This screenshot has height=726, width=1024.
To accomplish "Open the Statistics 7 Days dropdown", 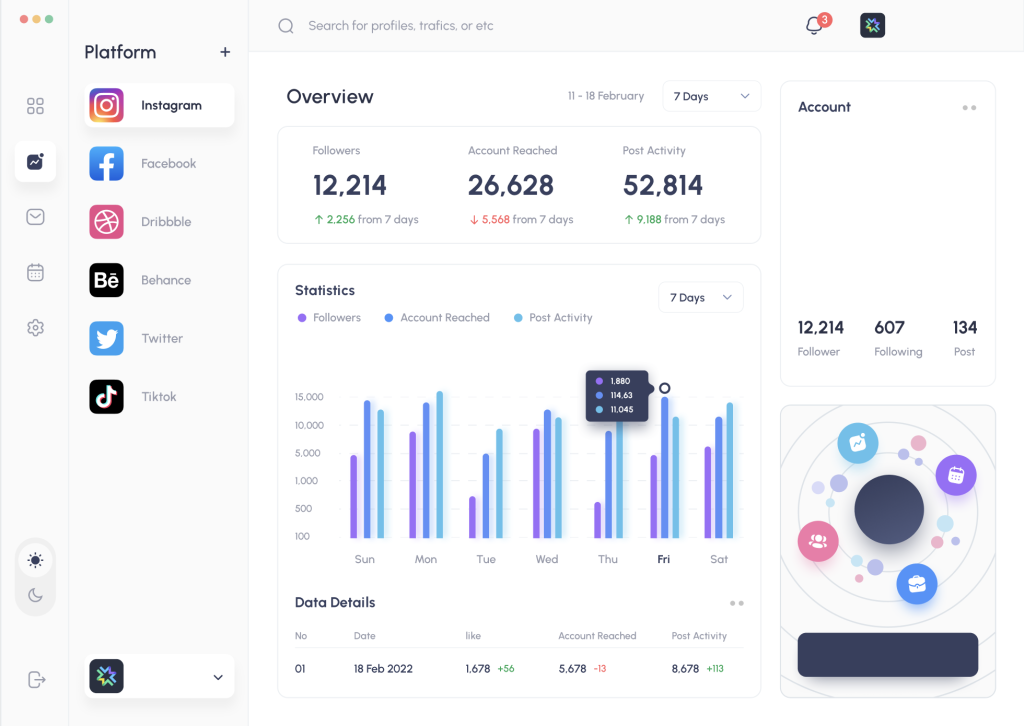I will (700, 298).
